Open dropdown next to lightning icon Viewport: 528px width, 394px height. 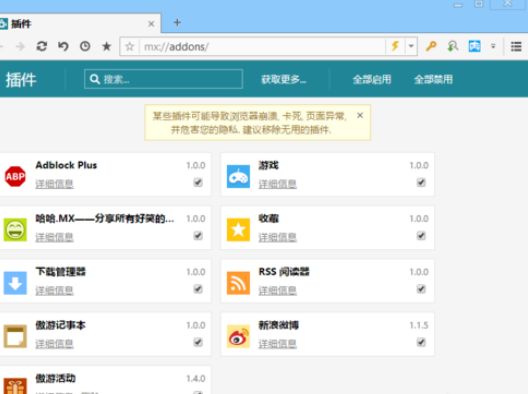click(x=411, y=46)
